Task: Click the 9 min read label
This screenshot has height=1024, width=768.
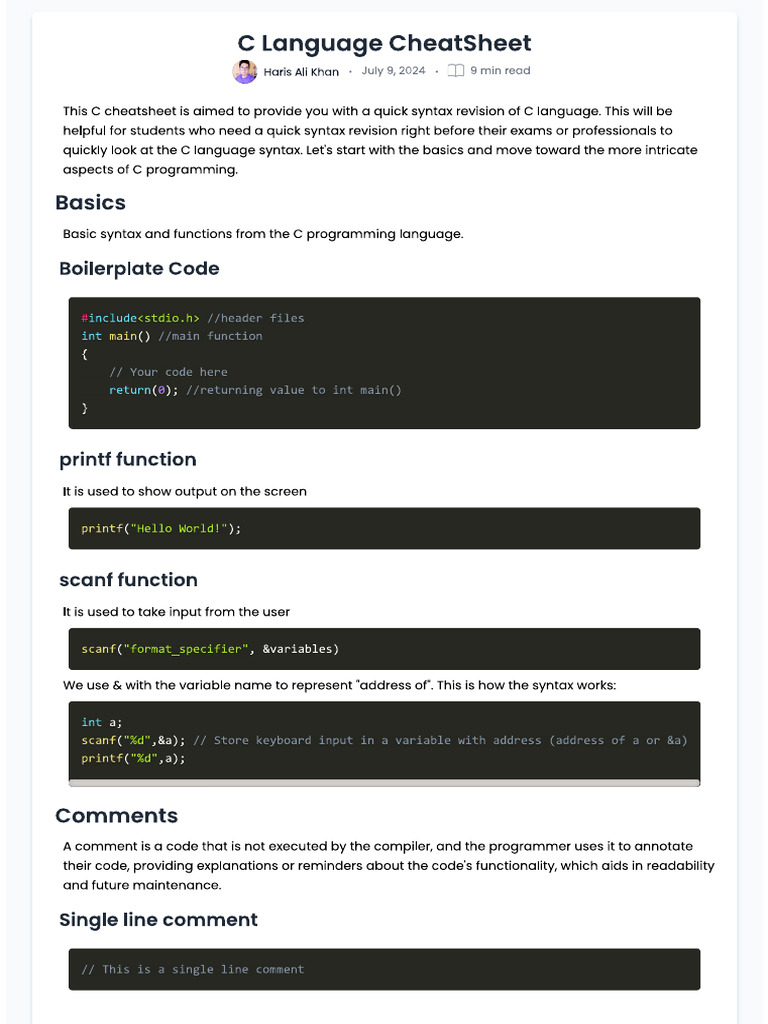Action: (x=500, y=71)
